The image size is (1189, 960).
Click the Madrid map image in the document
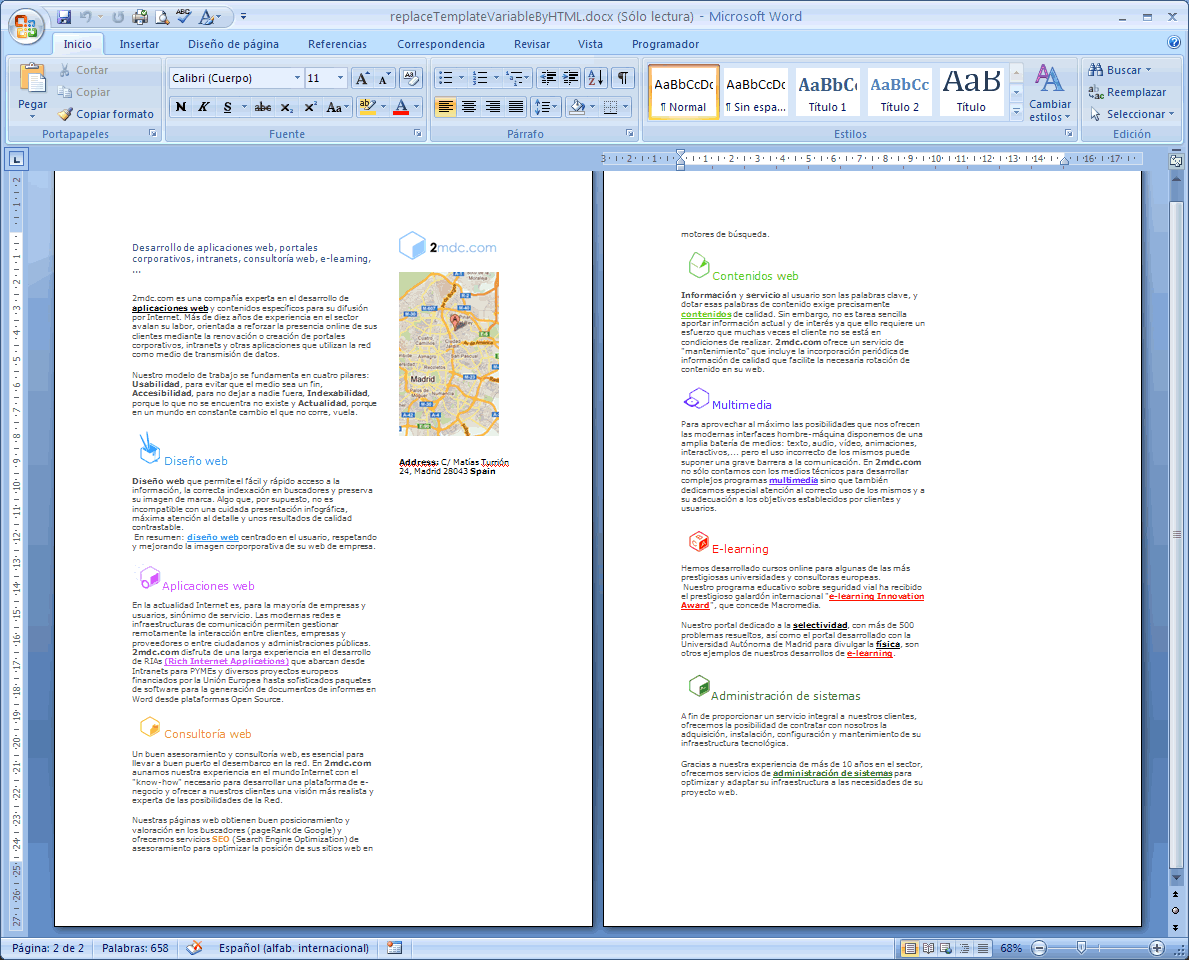(449, 353)
